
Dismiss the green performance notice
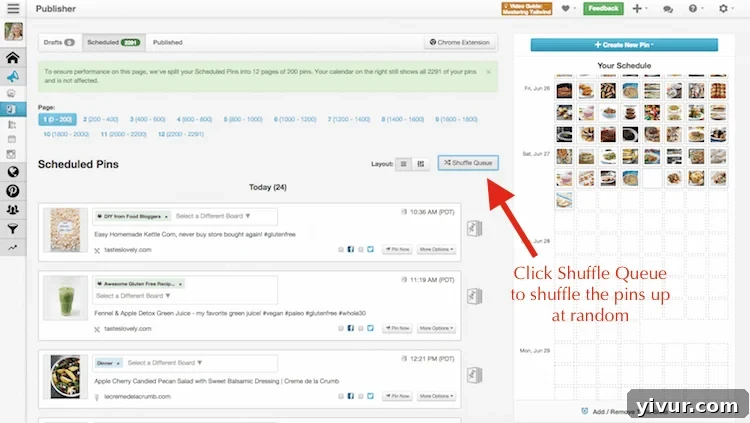488,72
